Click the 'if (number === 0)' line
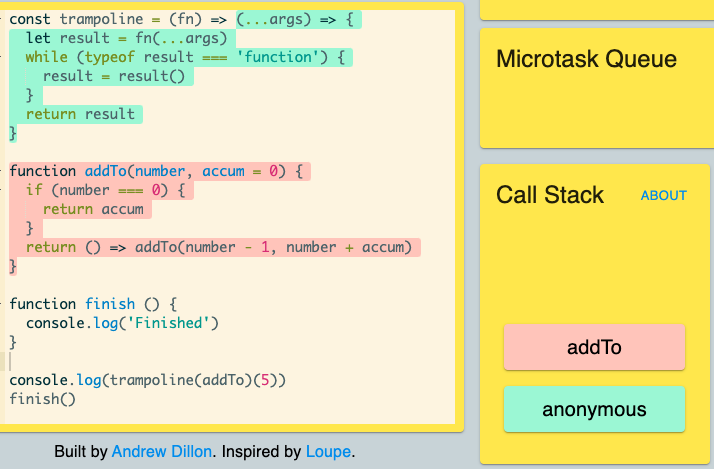Viewport: 714px width, 469px height. 105,190
